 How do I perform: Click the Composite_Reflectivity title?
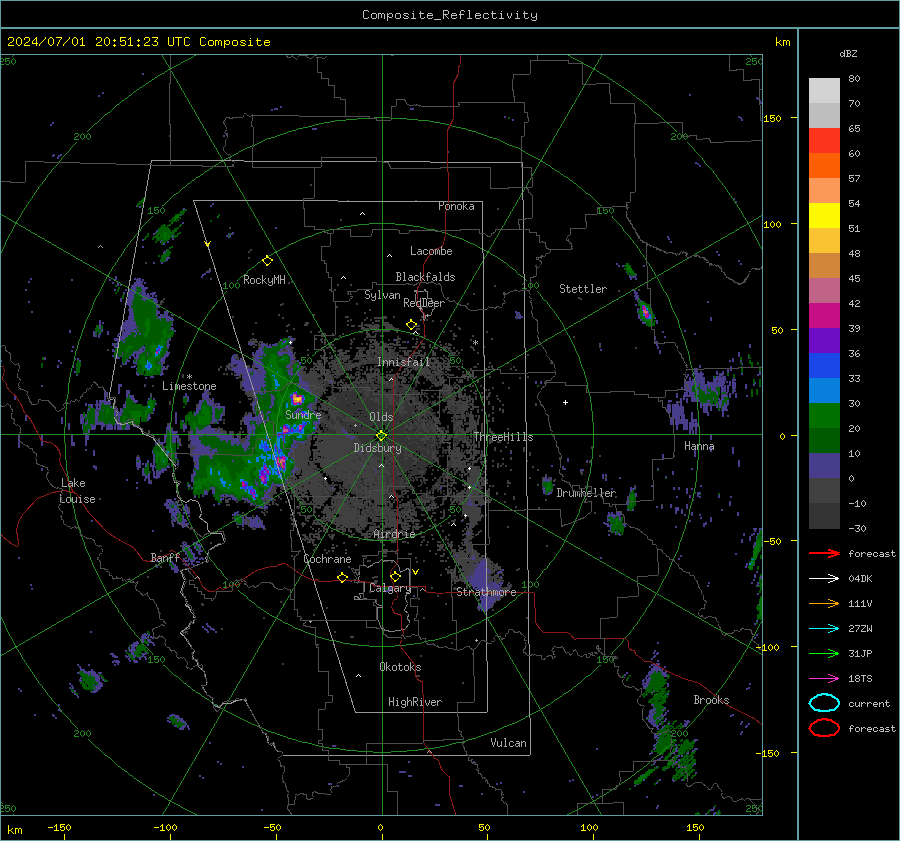point(450,15)
